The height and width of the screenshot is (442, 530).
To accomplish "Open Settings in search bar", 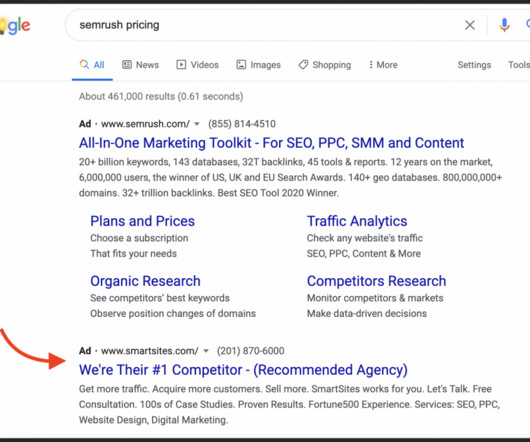I will pos(474,65).
